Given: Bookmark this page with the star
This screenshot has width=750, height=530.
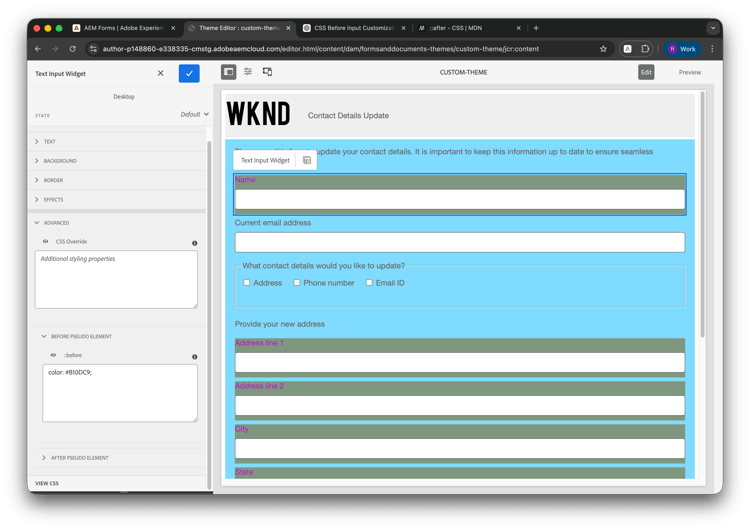Looking at the screenshot, I should pyautogui.click(x=603, y=49).
